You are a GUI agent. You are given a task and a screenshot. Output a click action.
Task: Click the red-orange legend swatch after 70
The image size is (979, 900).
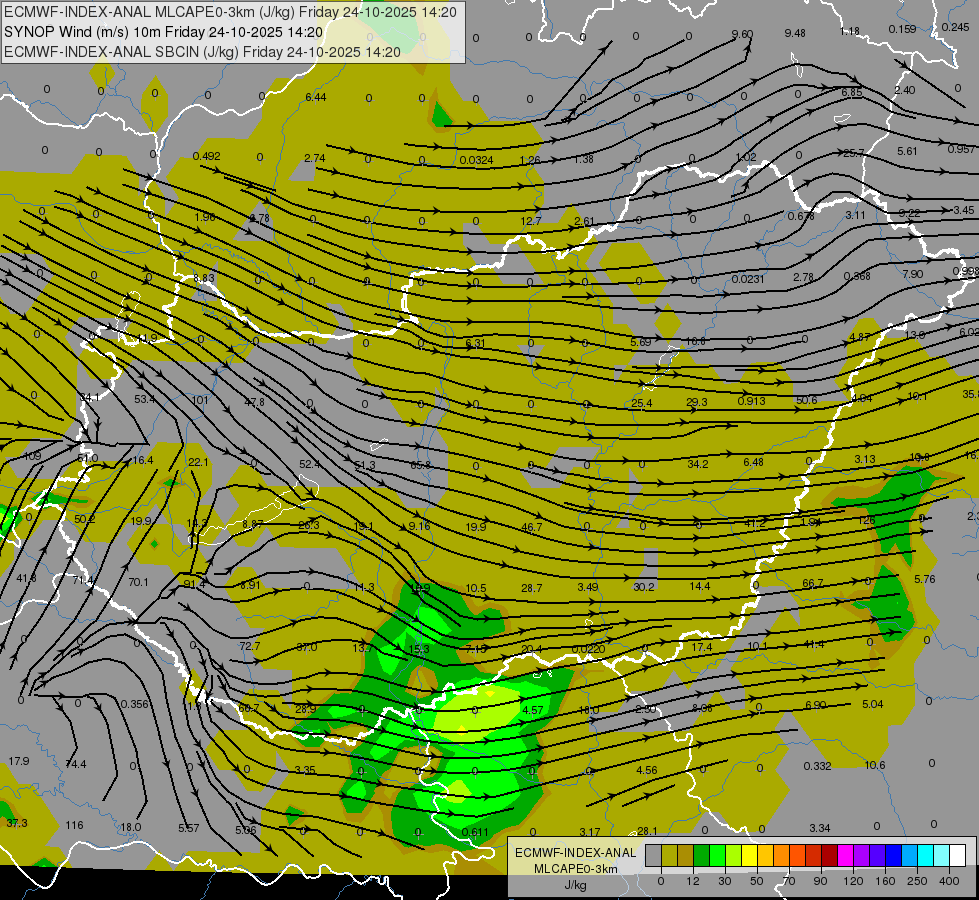tap(797, 855)
